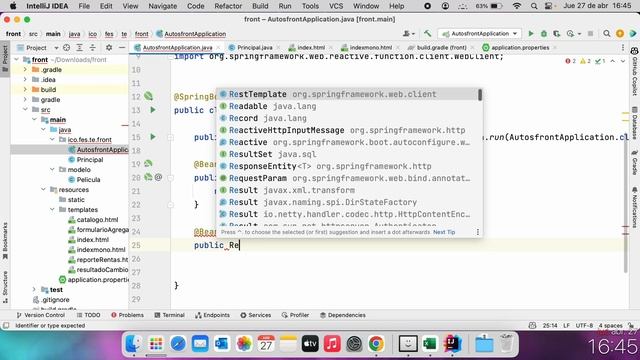Viewport: 640px width, 360px height.
Task: Click the 25:14 cursor position indicator
Action: pos(550,325)
